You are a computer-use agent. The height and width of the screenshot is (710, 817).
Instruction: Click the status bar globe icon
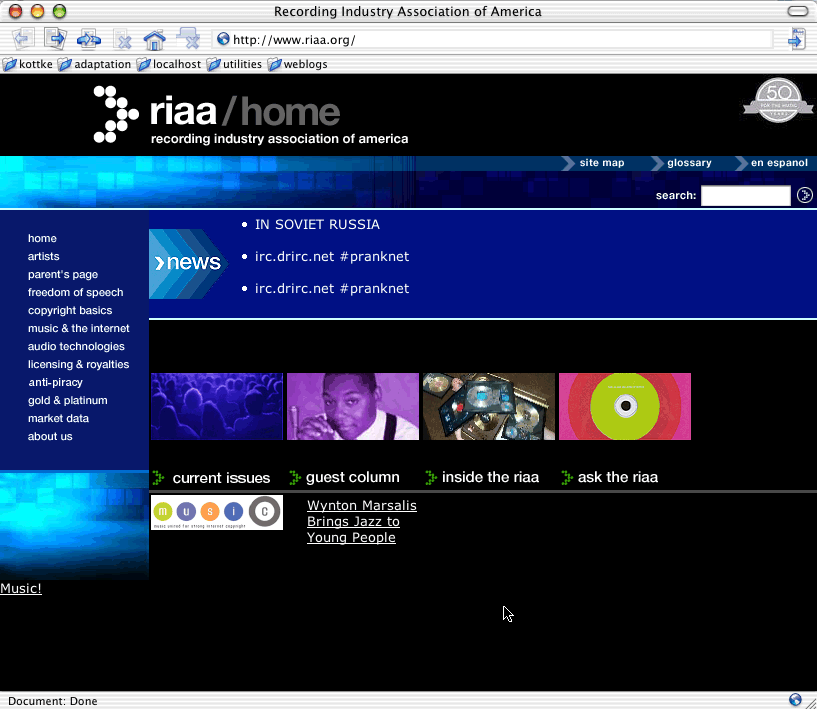pos(795,700)
